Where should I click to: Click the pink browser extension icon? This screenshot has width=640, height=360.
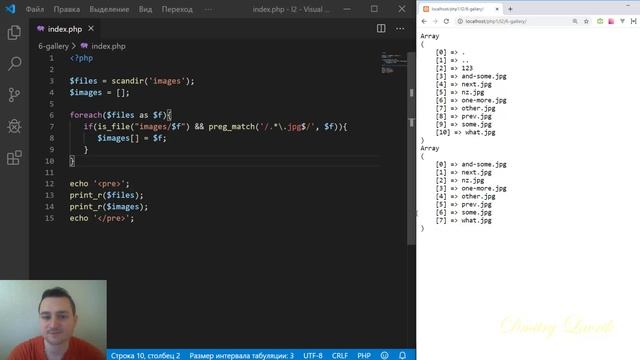coord(611,21)
